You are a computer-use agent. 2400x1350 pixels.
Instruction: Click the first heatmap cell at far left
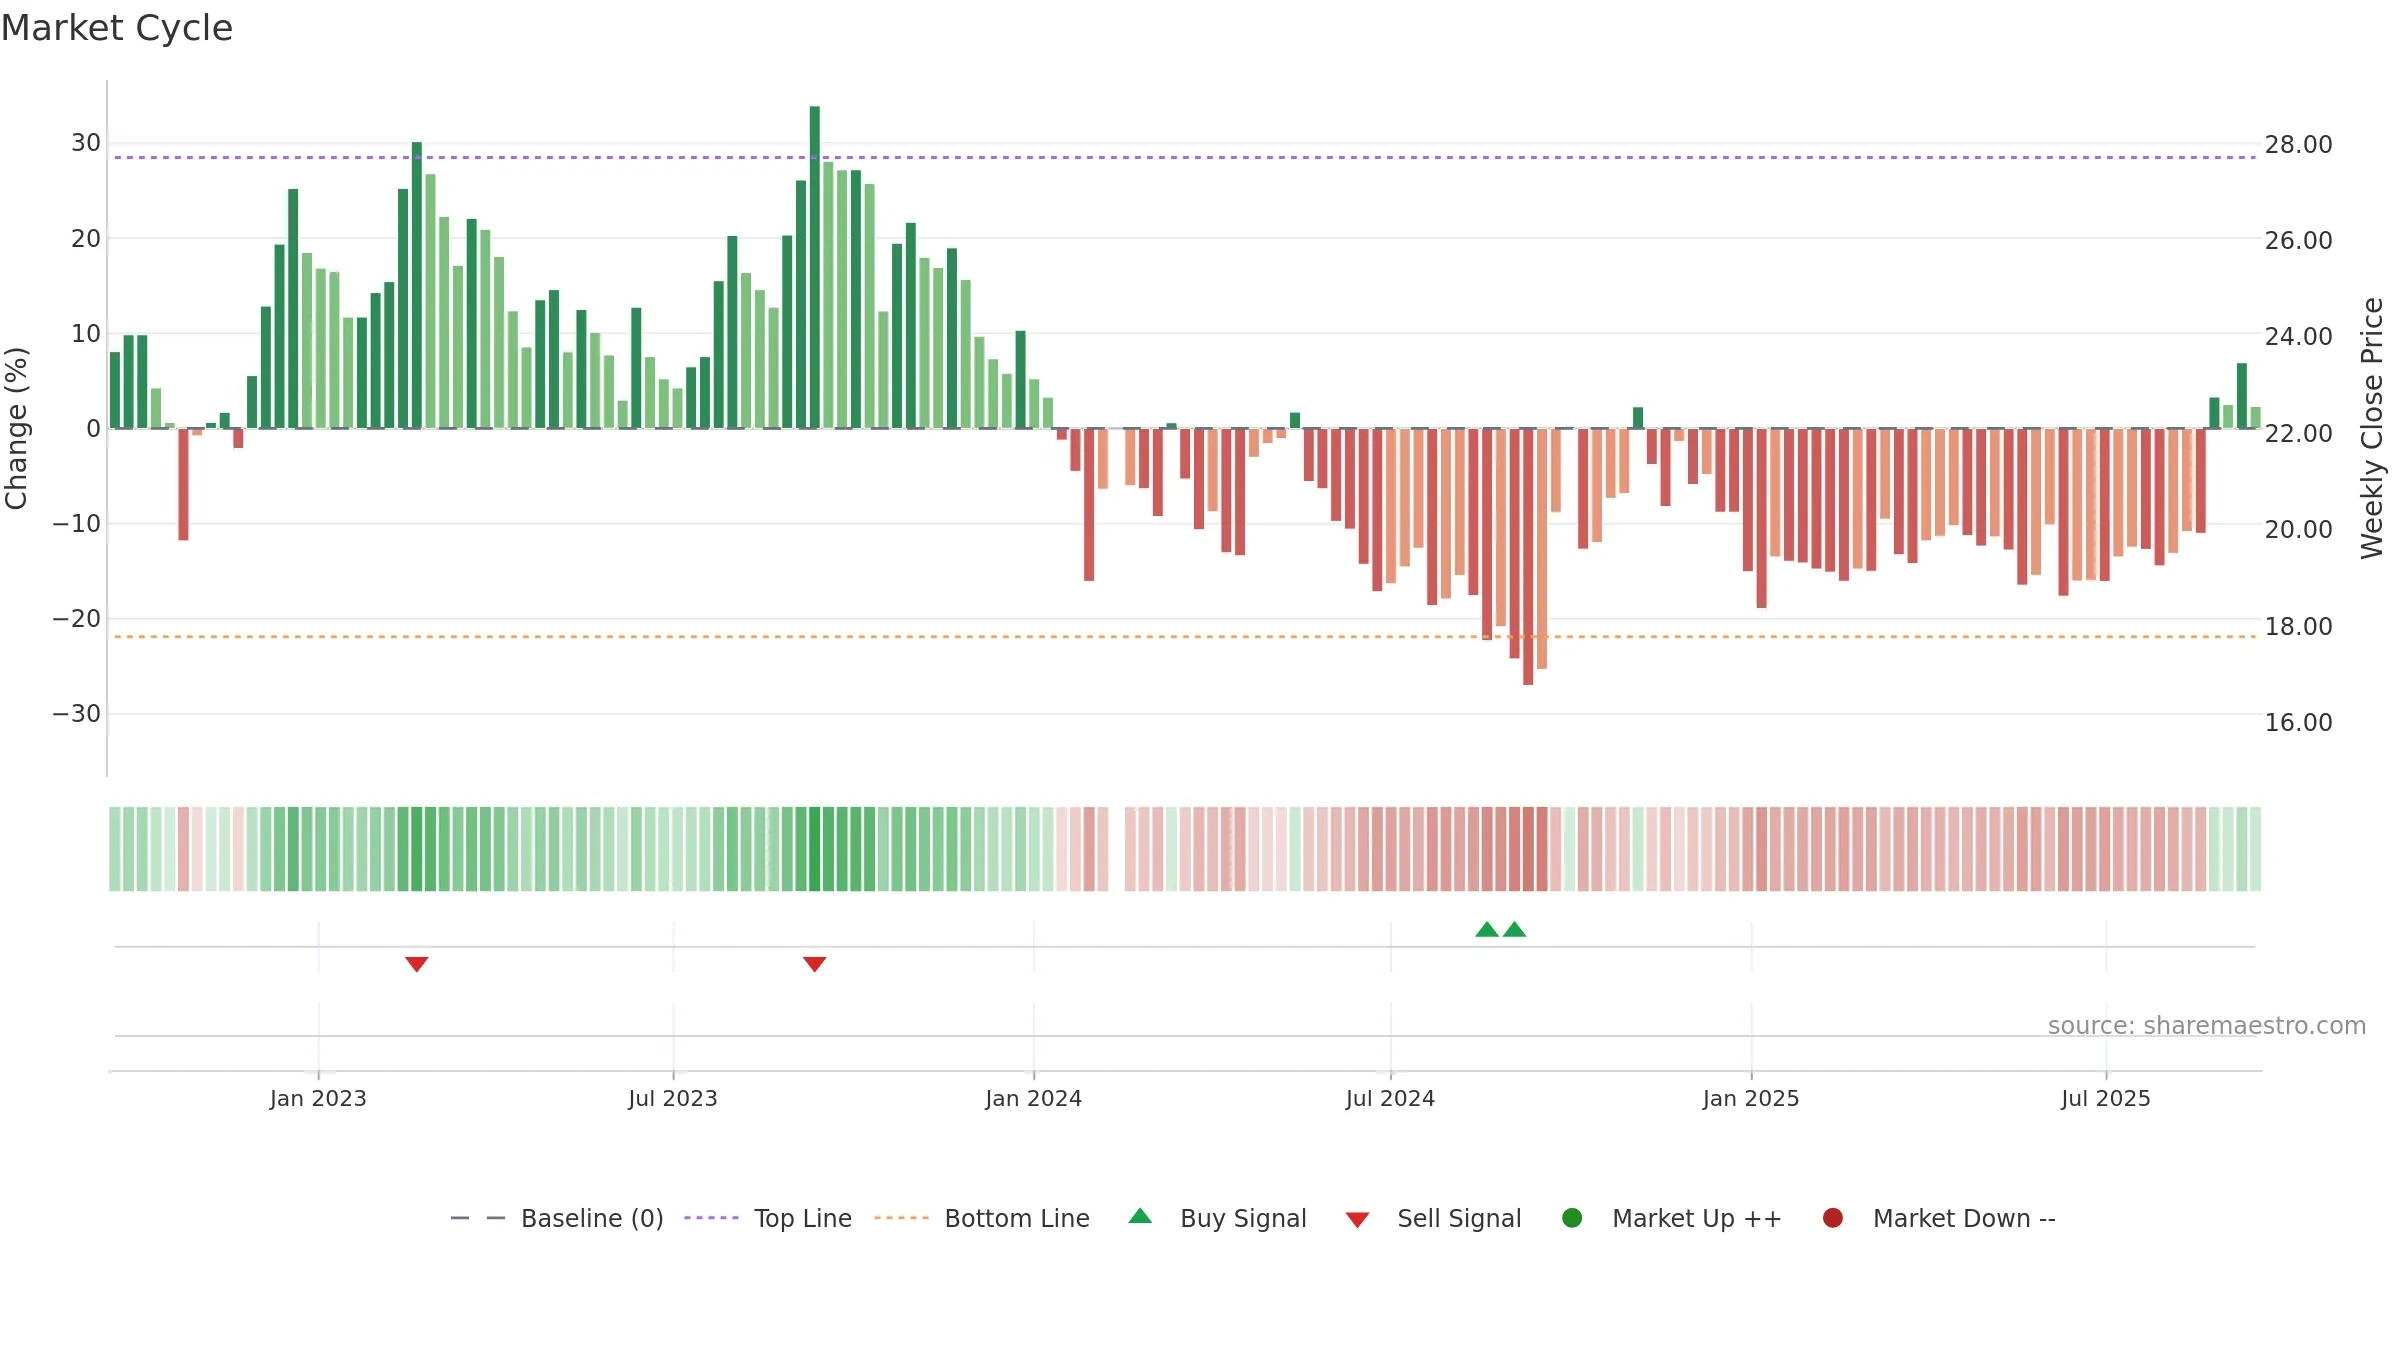pos(115,849)
